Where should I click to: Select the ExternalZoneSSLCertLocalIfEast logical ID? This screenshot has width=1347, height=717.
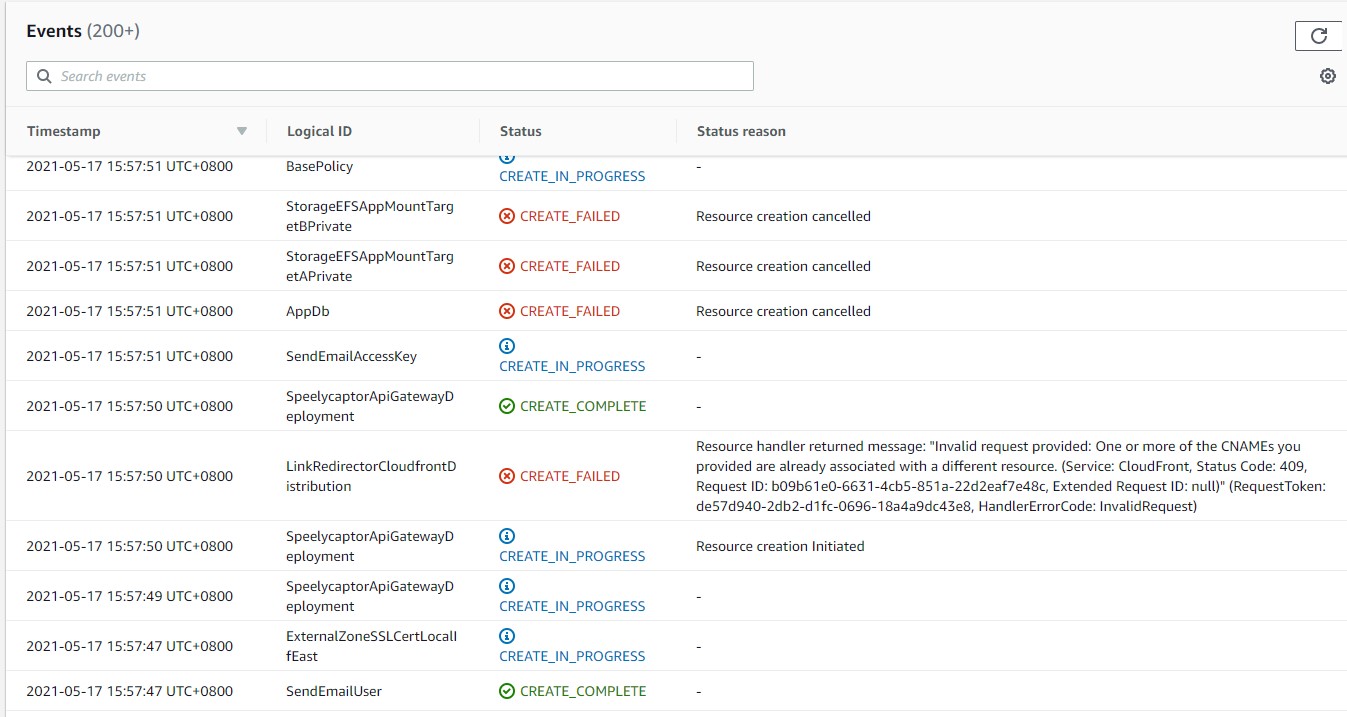click(x=371, y=646)
